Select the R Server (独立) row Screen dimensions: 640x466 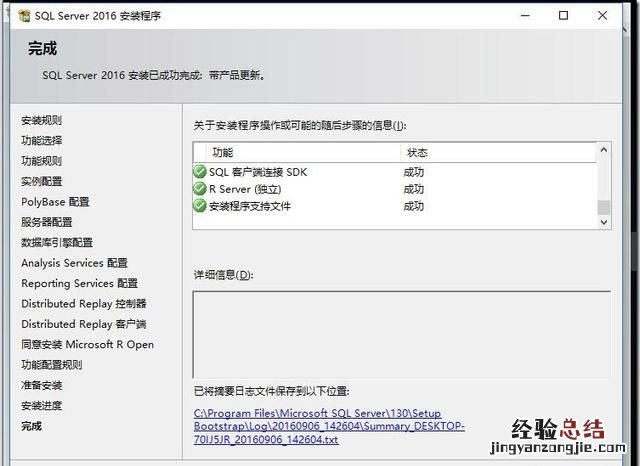[395, 189]
